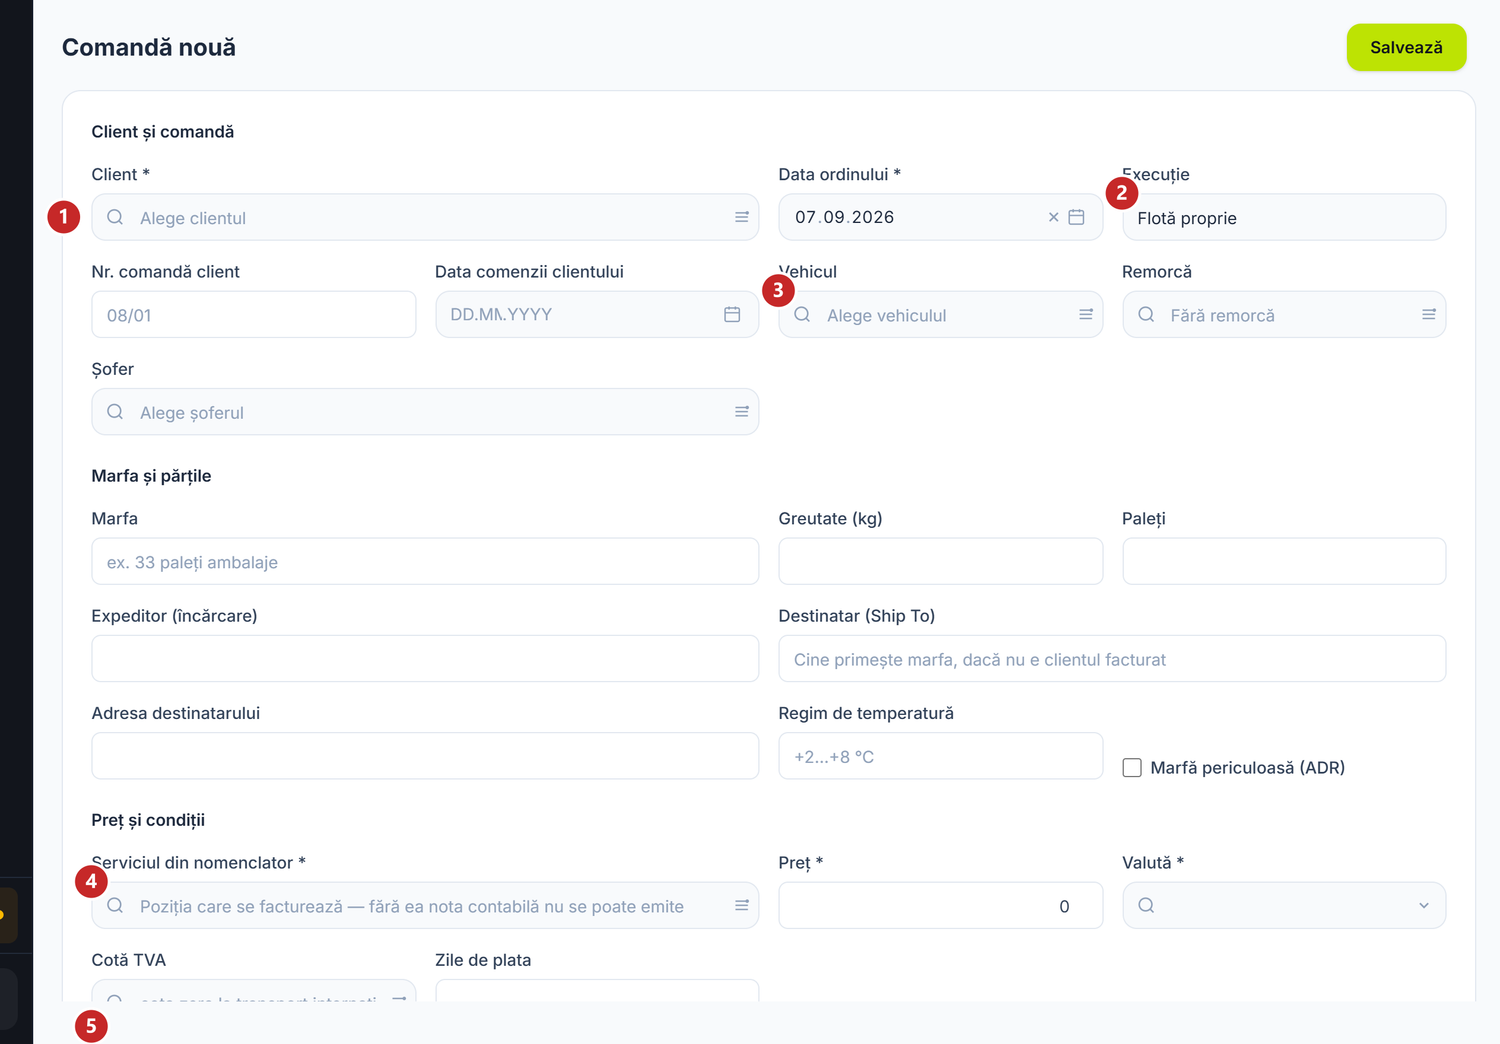Click the magnifier icon in the Valută field
Screen dimensions: 1500x1044
click(x=1146, y=905)
